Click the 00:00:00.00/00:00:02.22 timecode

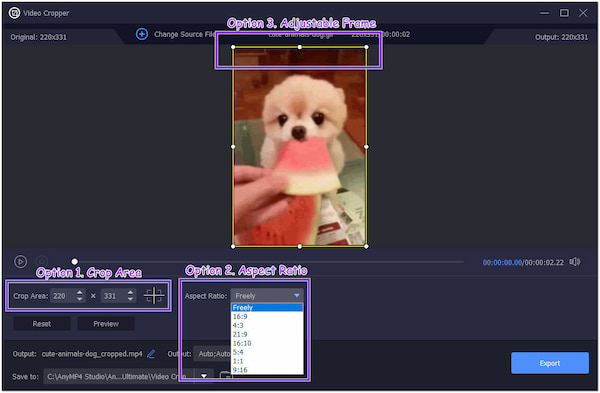pyautogui.click(x=523, y=263)
